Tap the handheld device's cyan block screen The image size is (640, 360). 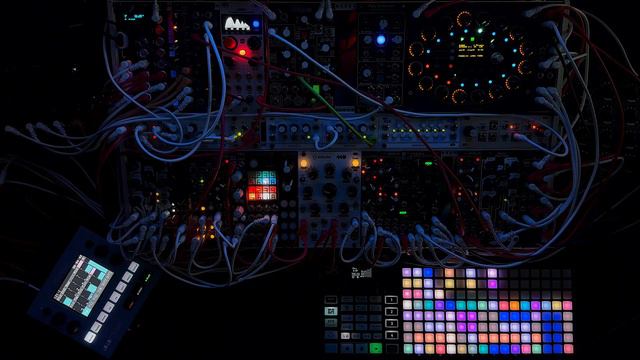(84, 285)
